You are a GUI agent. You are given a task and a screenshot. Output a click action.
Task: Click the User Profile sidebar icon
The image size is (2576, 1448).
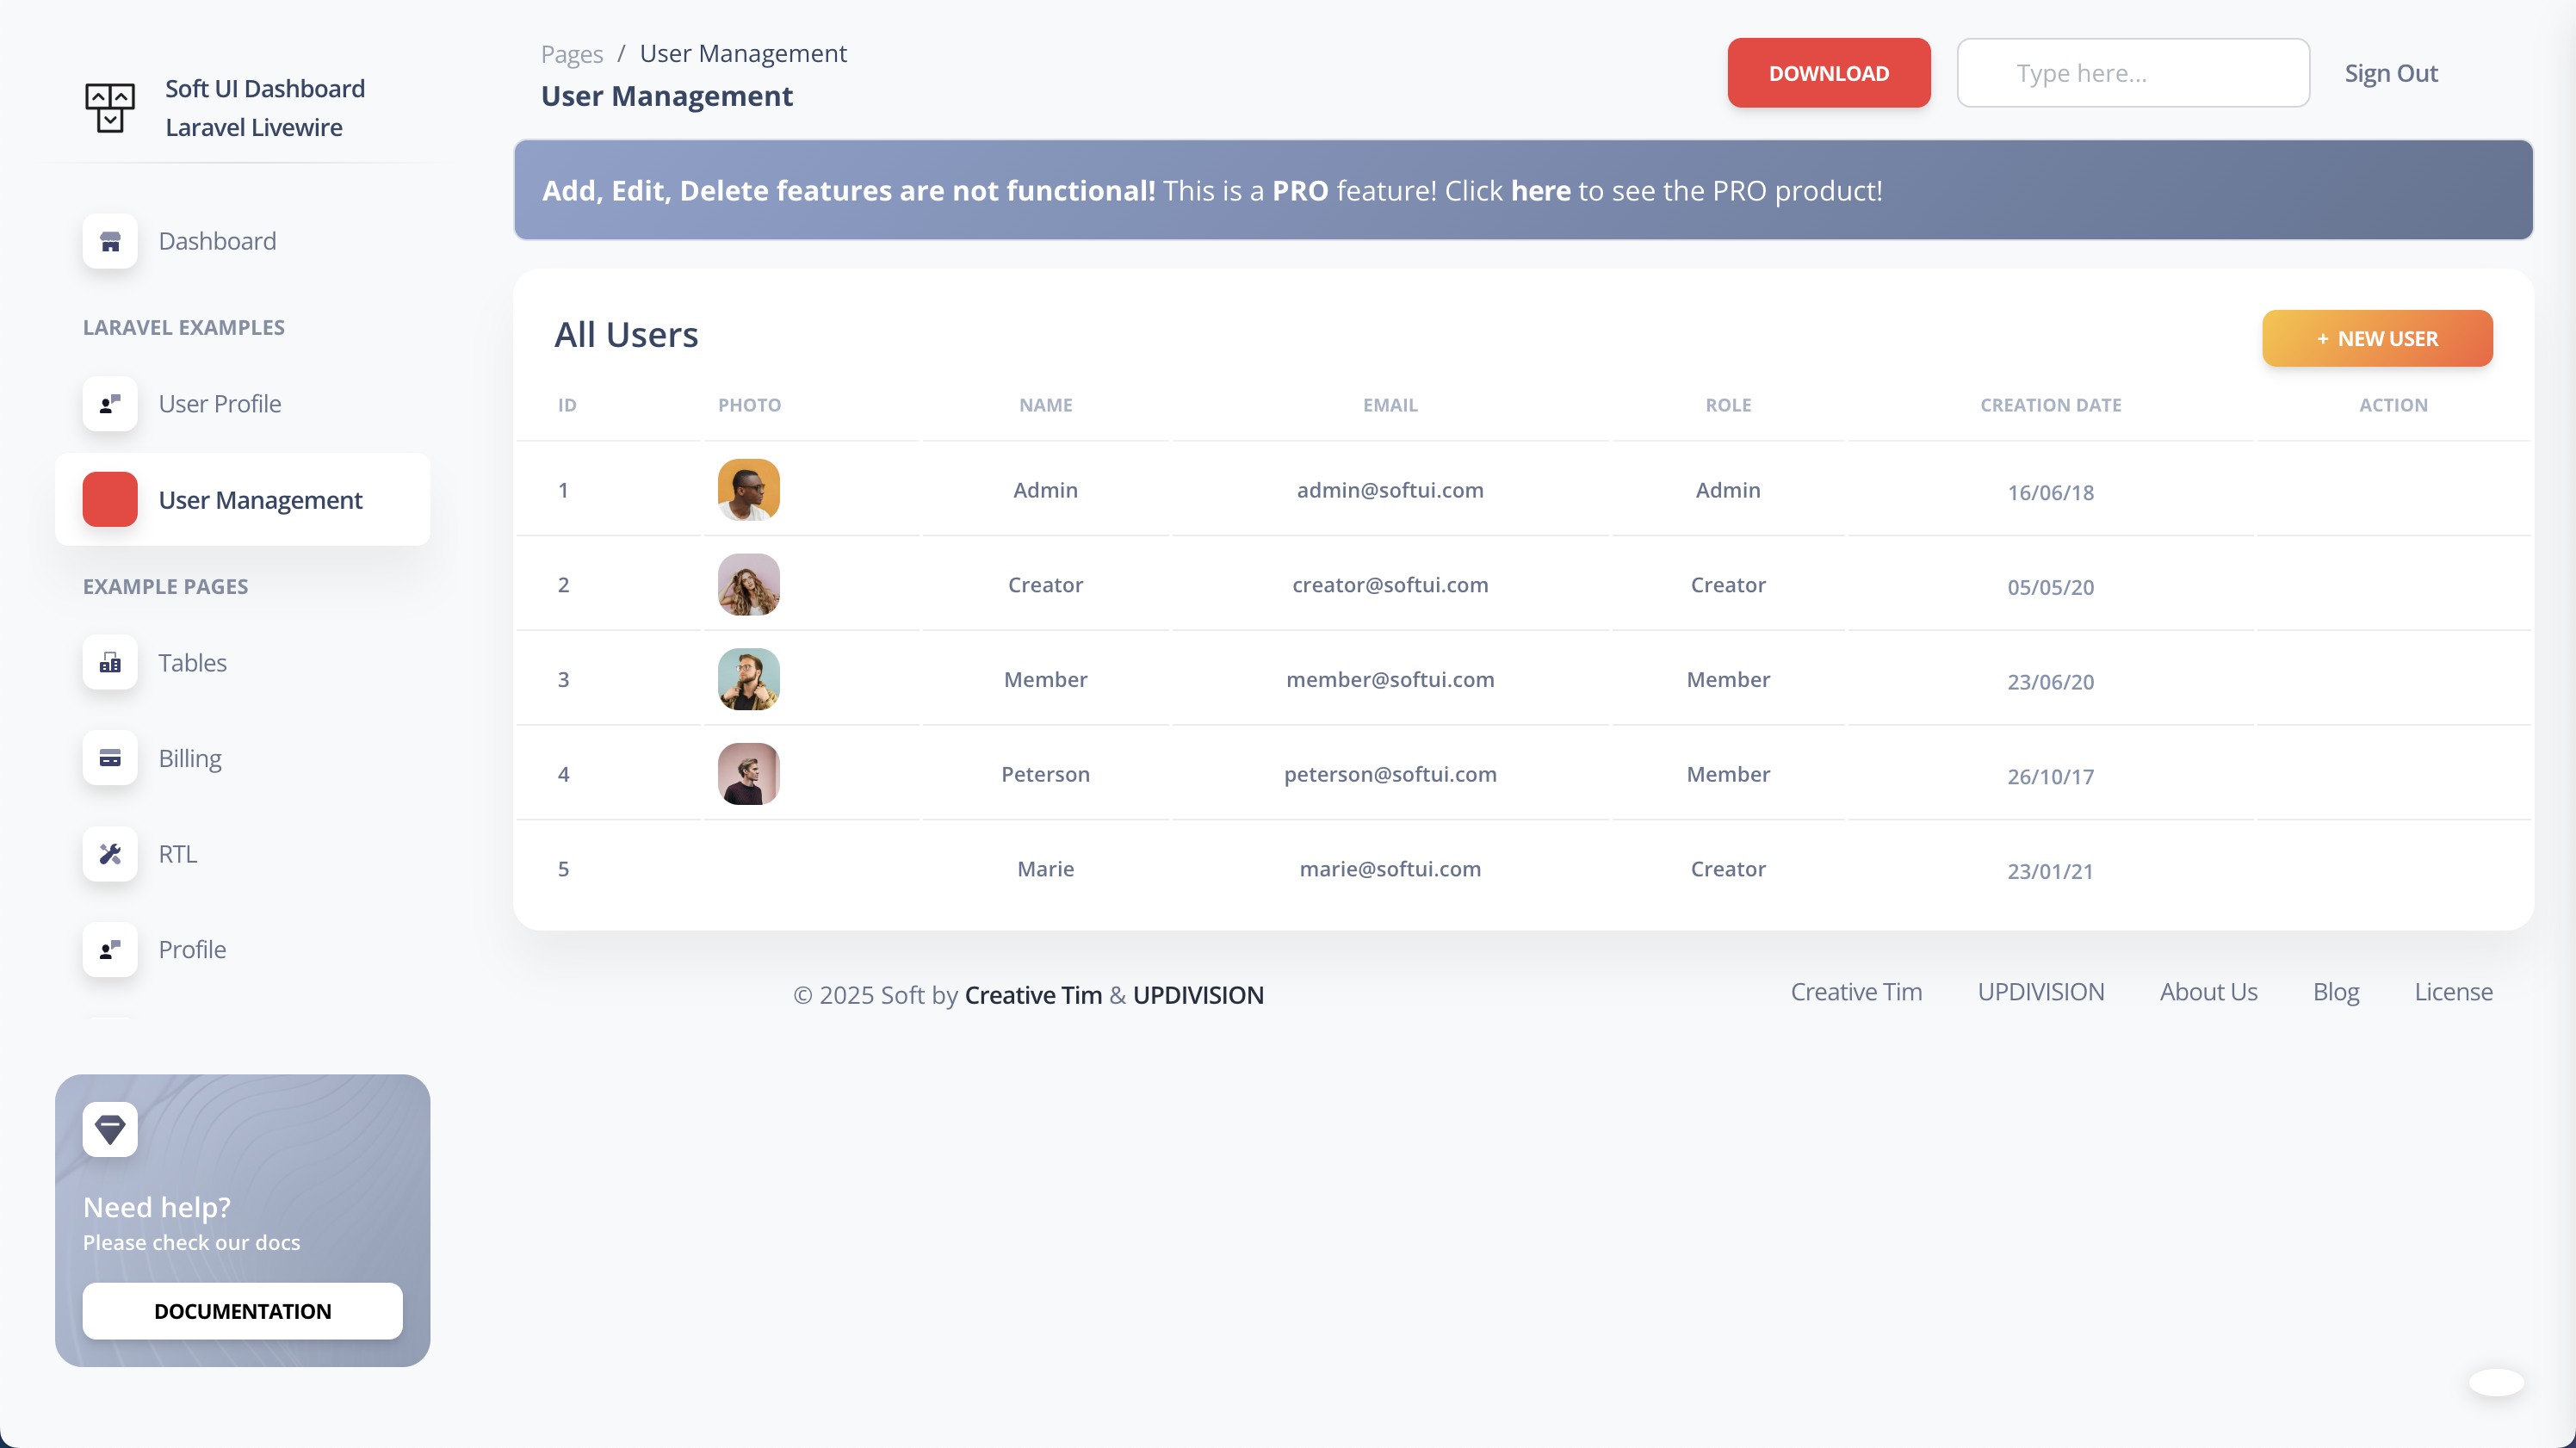pyautogui.click(x=110, y=404)
